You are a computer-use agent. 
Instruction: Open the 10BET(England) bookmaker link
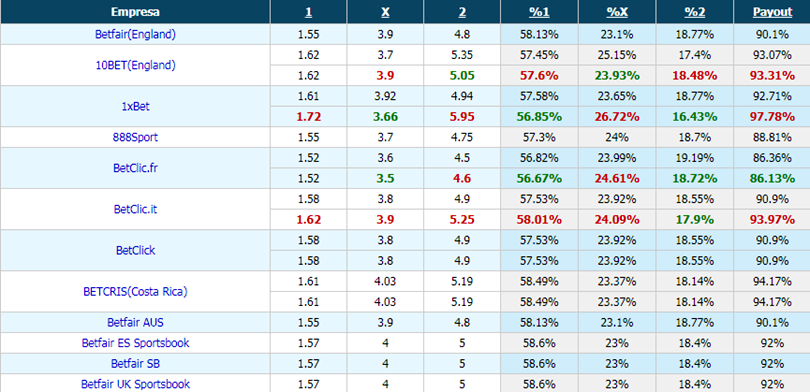click(x=135, y=66)
